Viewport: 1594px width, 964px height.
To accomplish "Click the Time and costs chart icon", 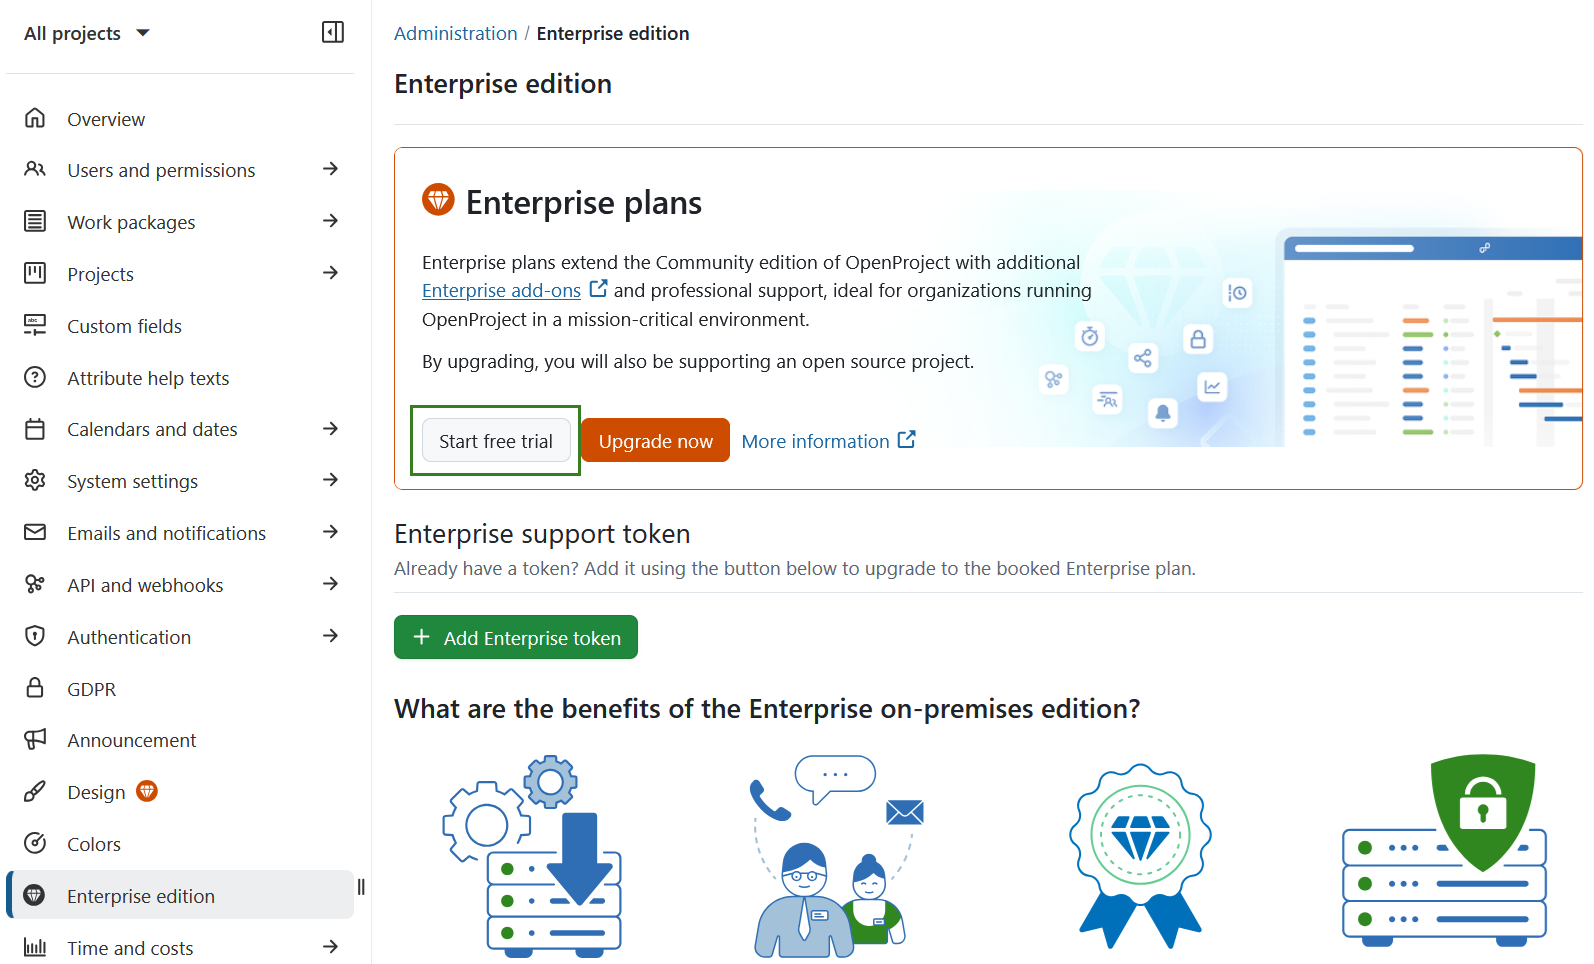I will click(35, 946).
